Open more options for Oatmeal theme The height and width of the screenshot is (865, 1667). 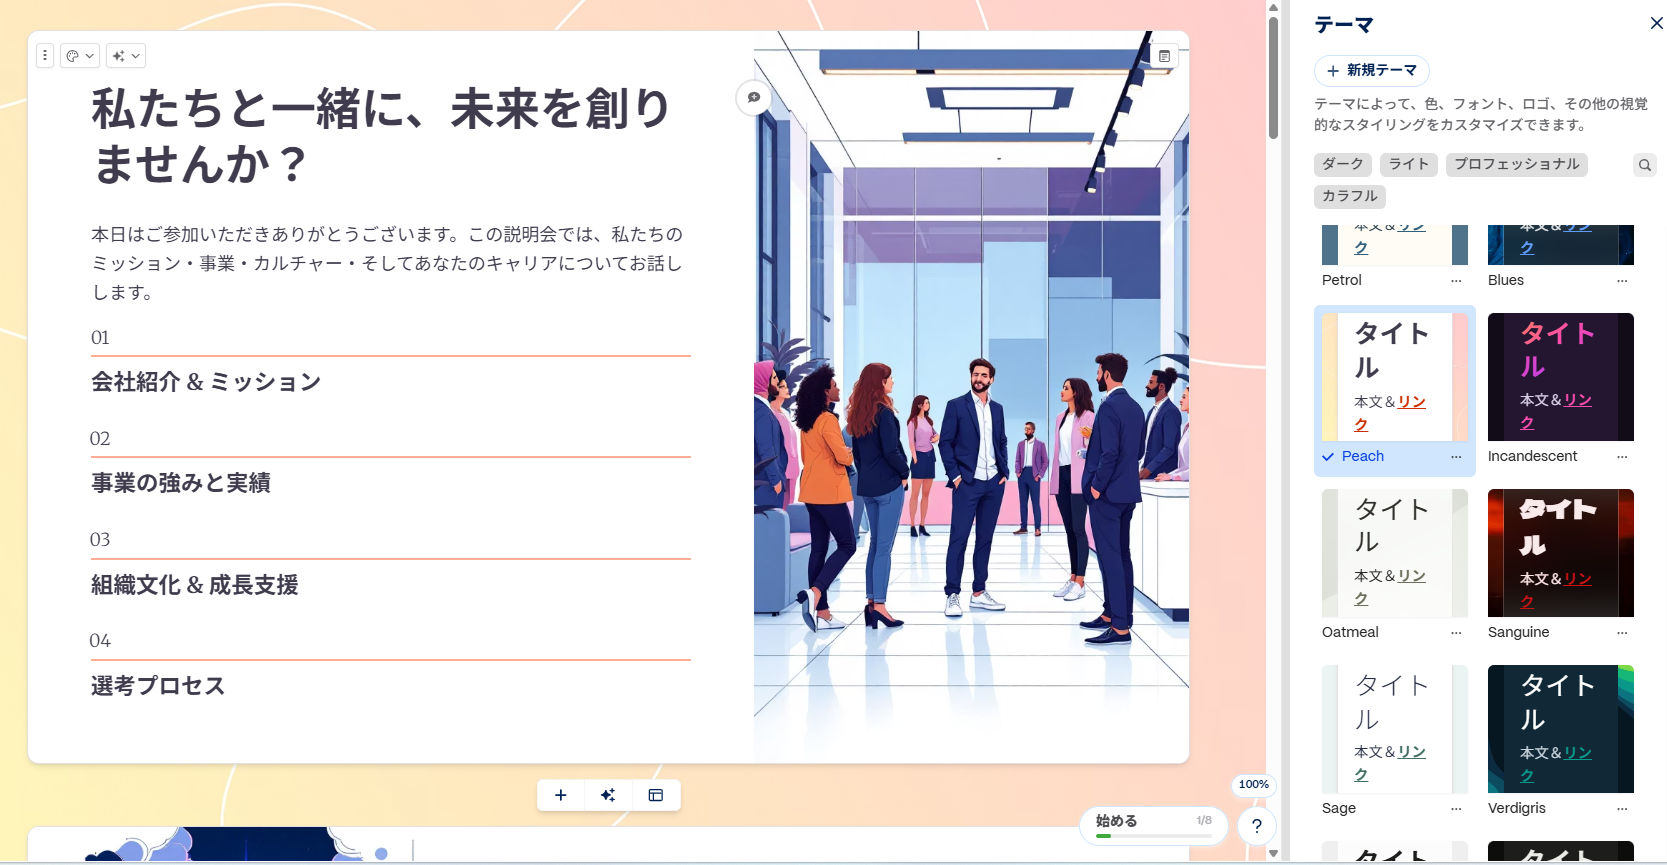pyautogui.click(x=1456, y=633)
